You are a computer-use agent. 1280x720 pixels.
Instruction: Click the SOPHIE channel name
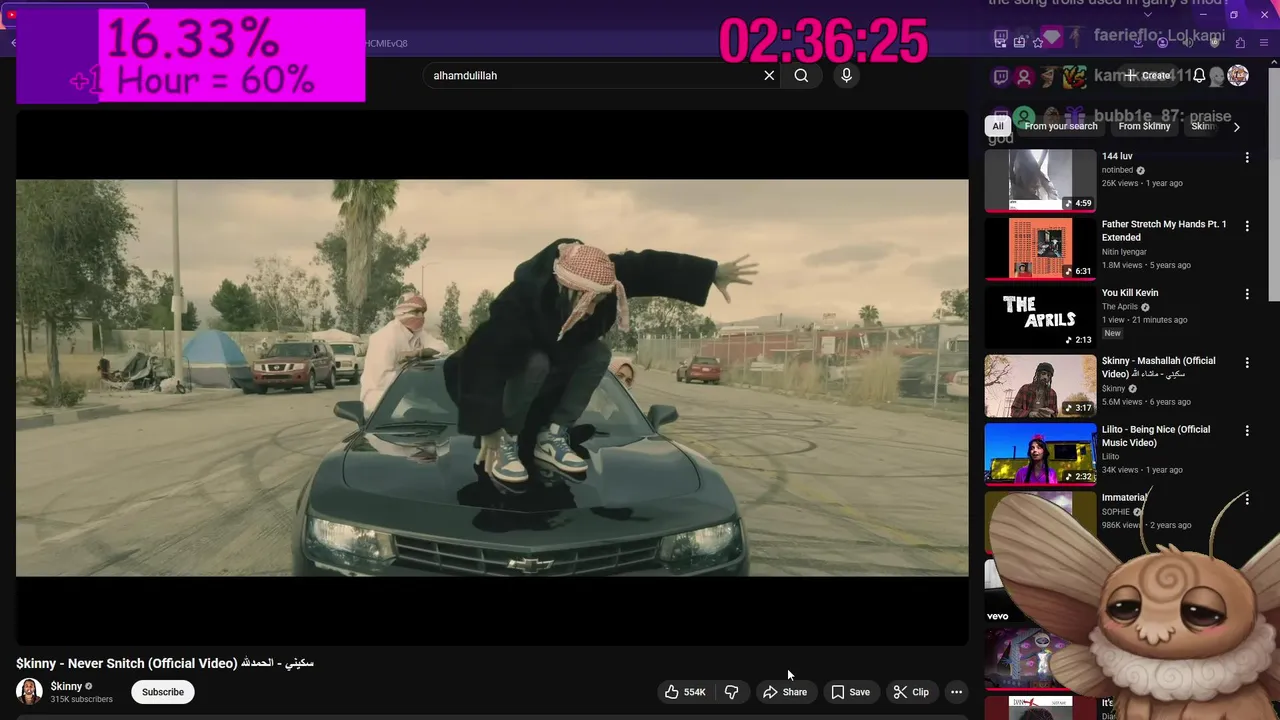[1116, 512]
